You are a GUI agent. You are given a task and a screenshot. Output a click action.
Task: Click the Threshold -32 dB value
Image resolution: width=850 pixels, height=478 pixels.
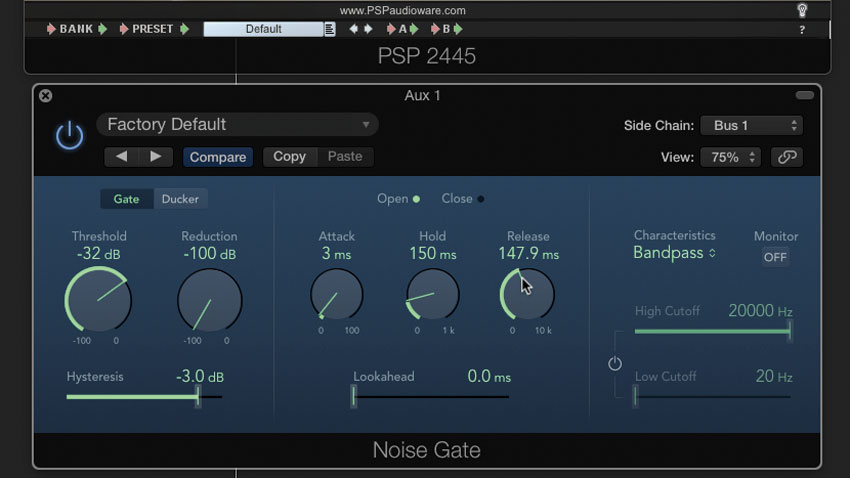(x=98, y=254)
